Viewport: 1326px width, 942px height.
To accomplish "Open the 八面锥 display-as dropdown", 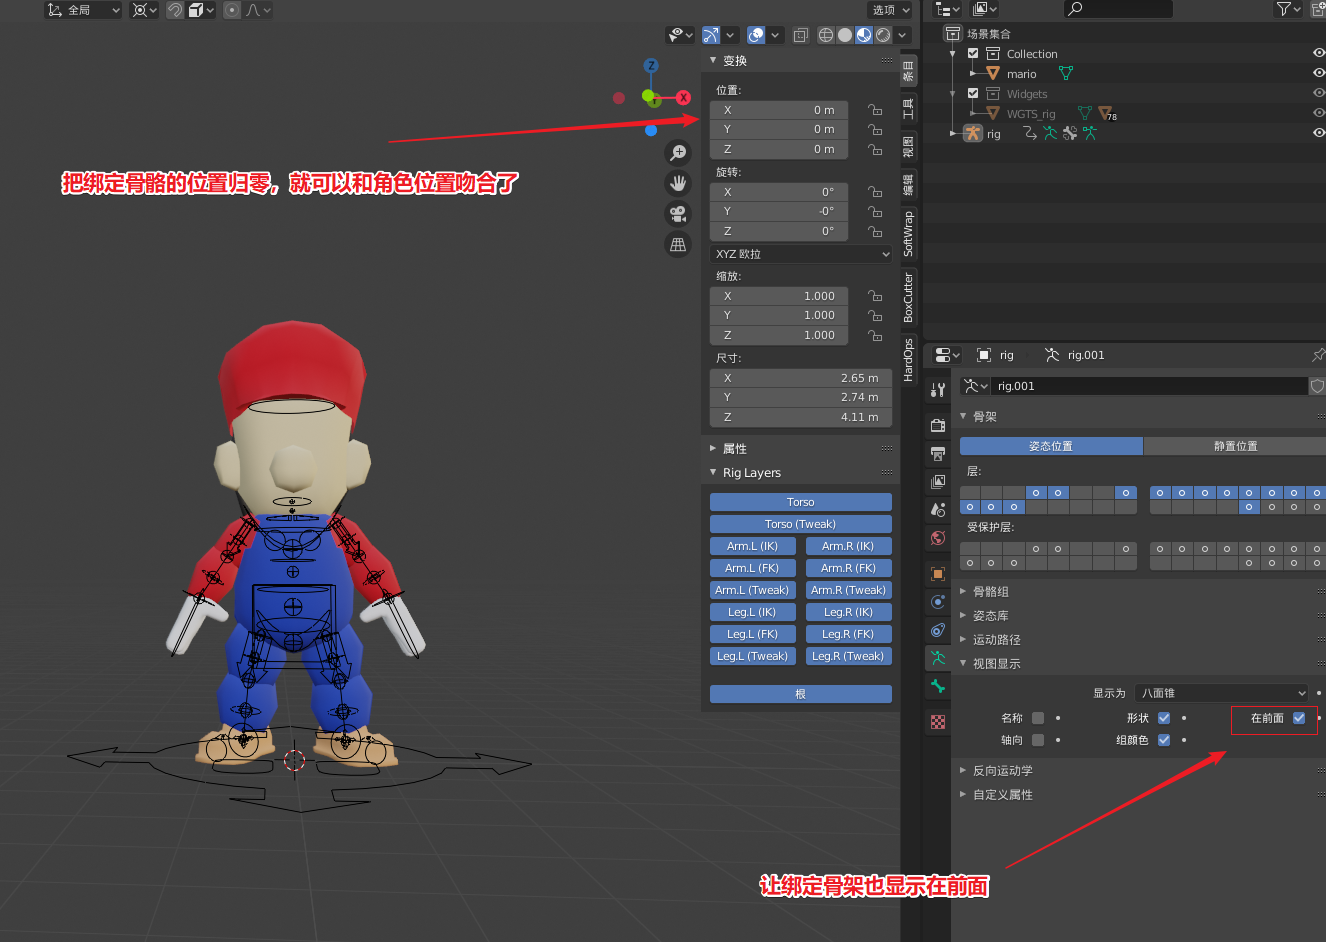I will (x=1222, y=693).
